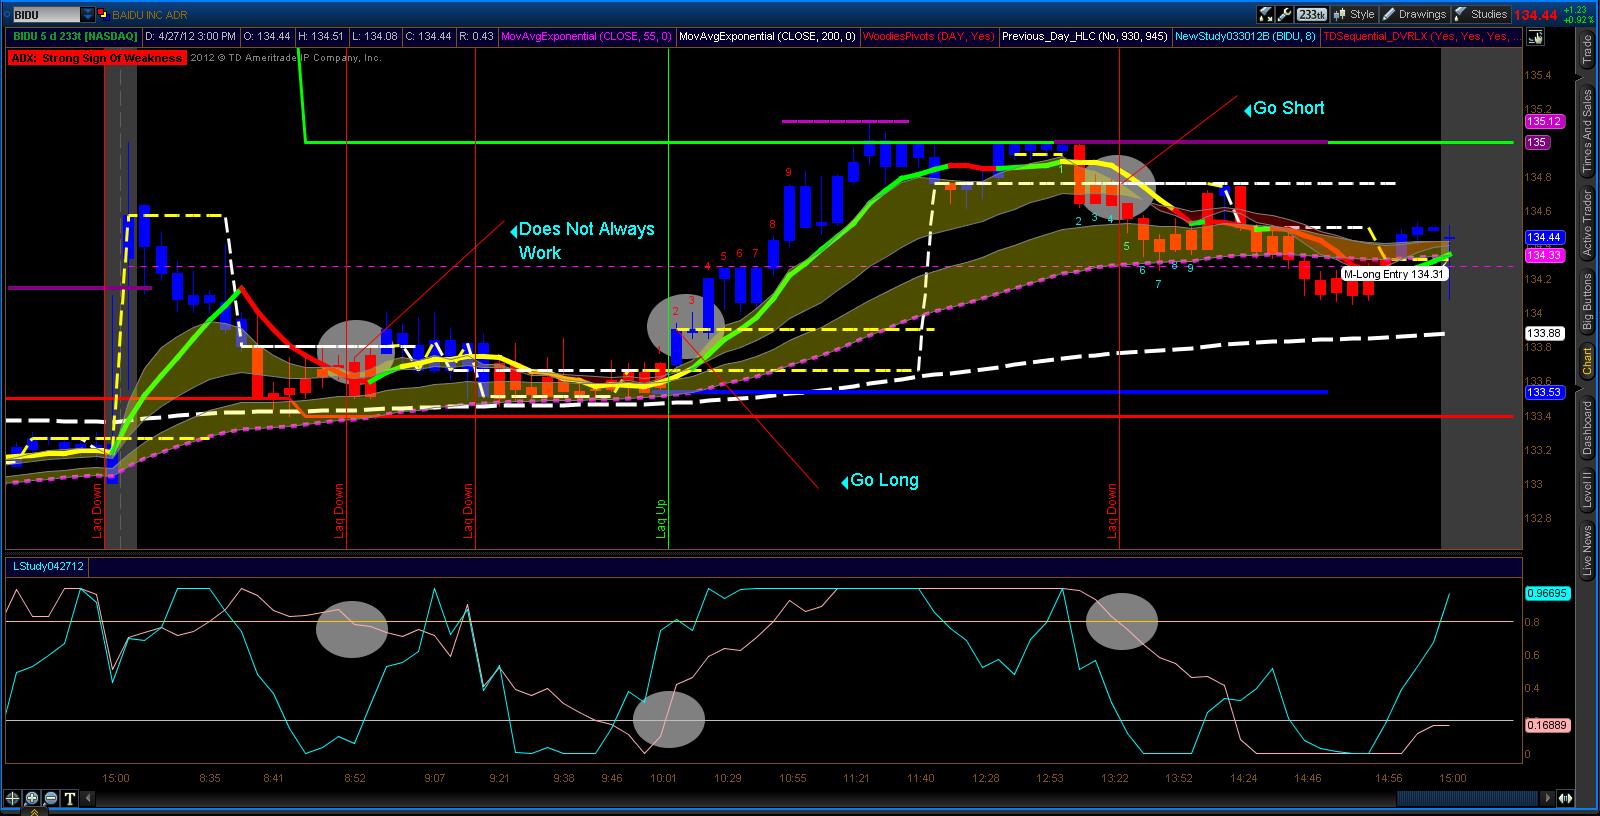This screenshot has height=816, width=1600.
Task: Click the 135.12 price axis label
Action: (x=1544, y=122)
